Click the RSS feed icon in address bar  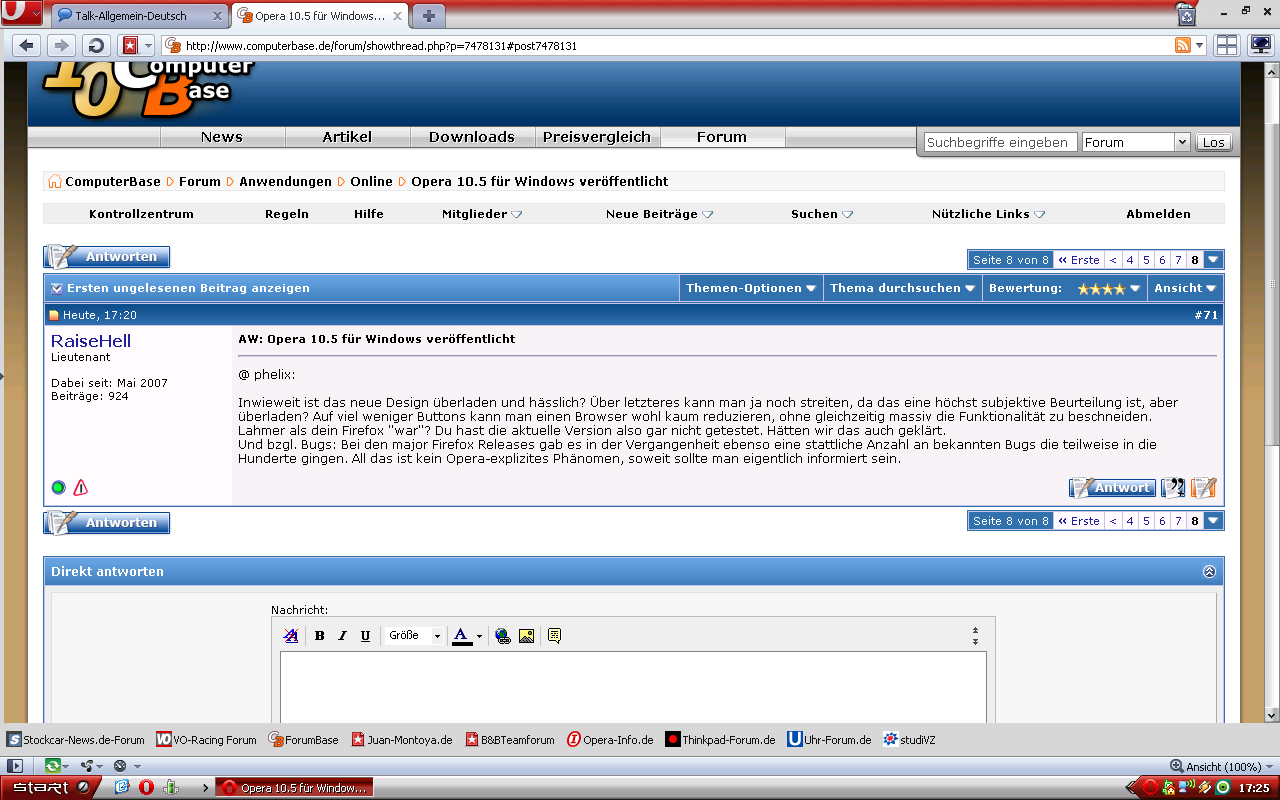point(1182,46)
